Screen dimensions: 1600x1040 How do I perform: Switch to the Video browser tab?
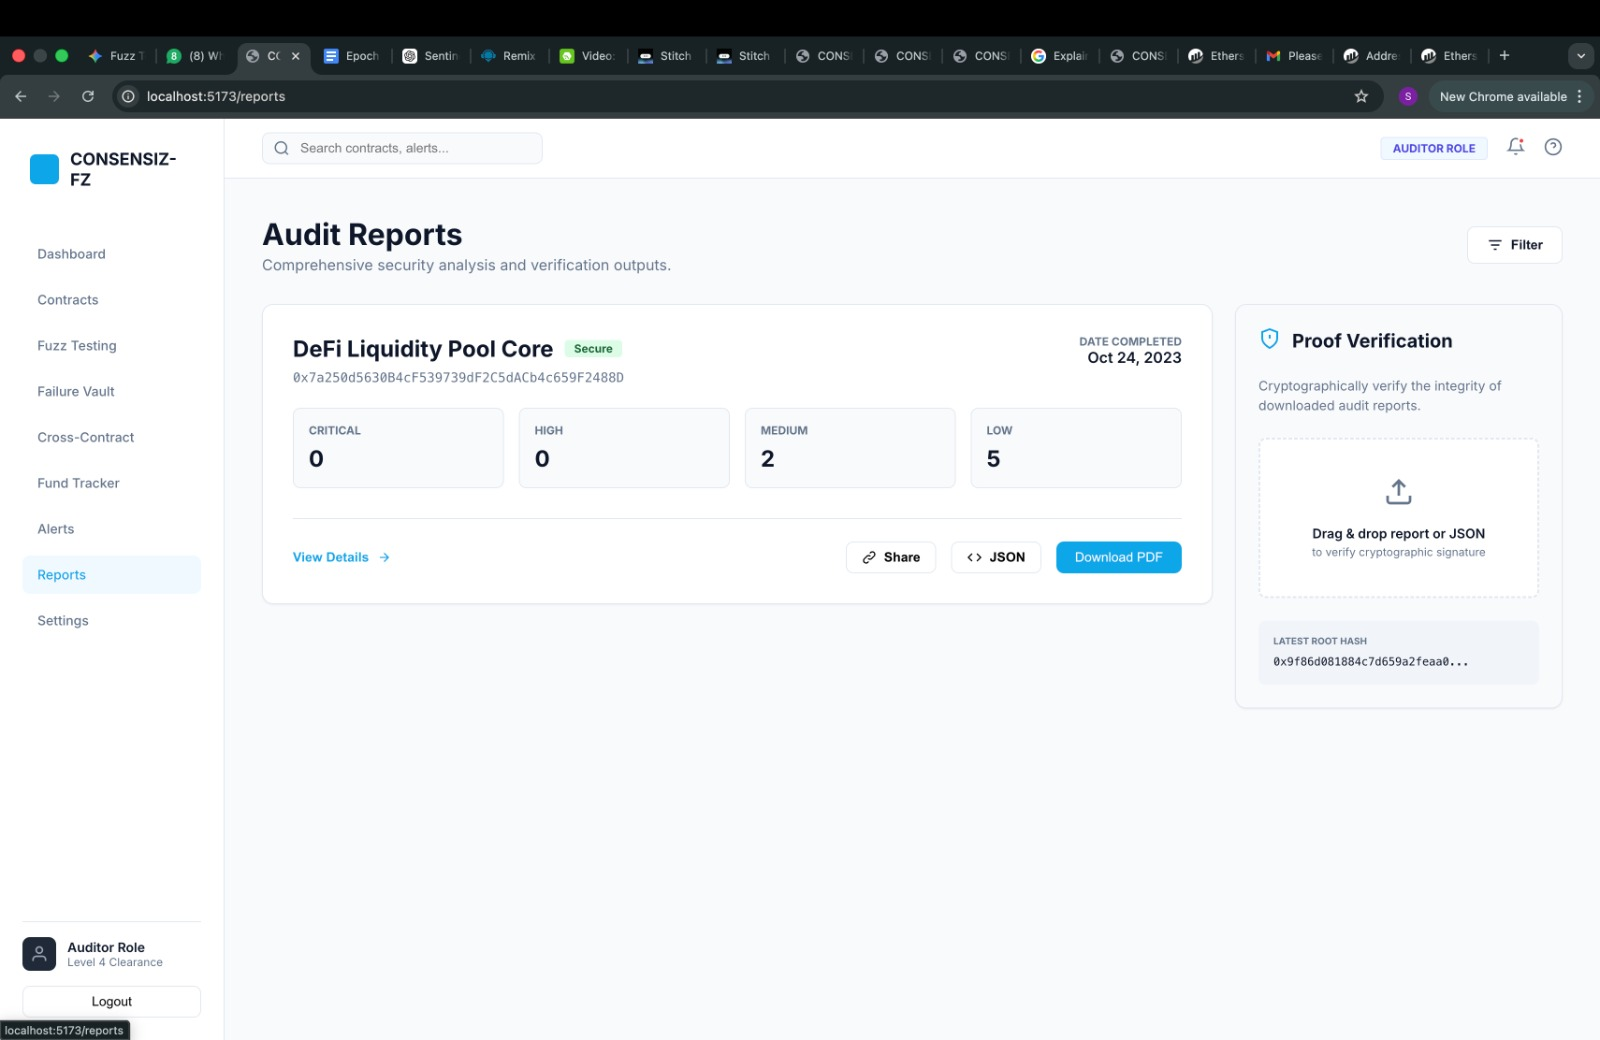pos(587,56)
